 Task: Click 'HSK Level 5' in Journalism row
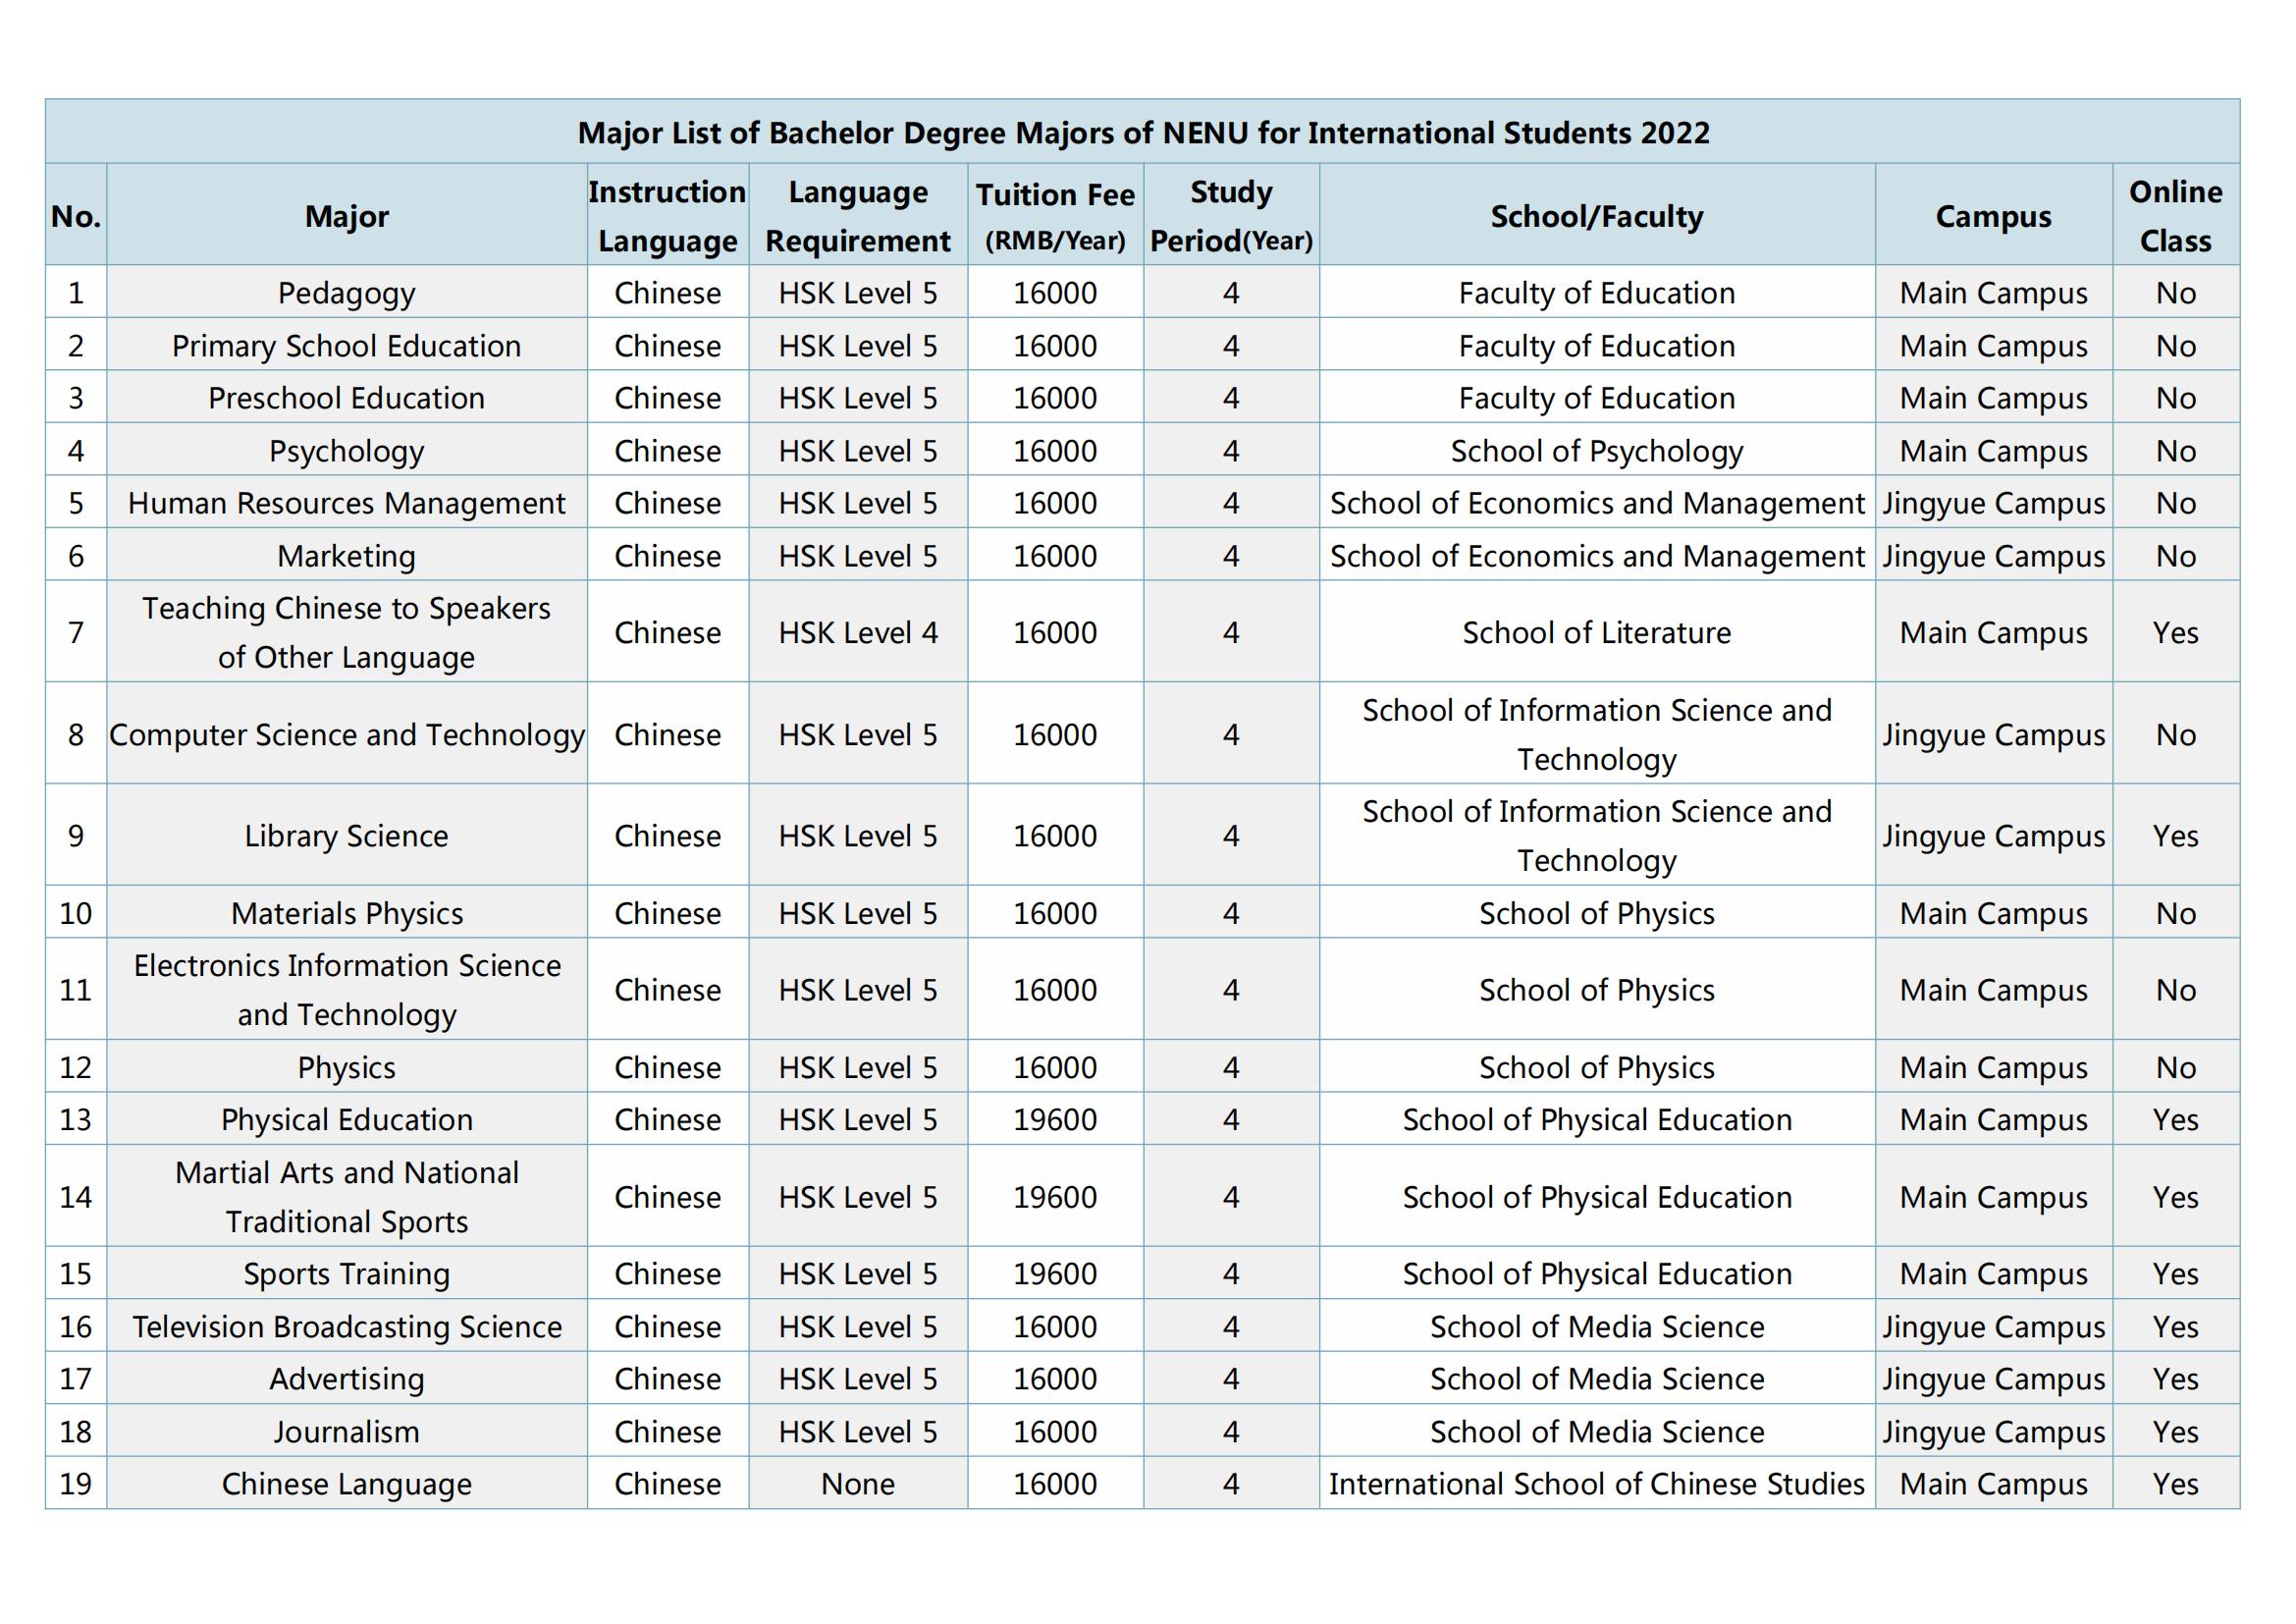coord(858,1432)
